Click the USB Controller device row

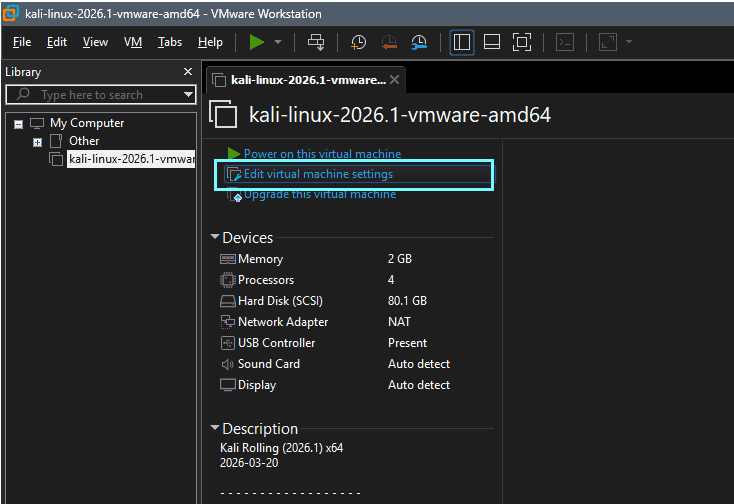click(x=356, y=343)
